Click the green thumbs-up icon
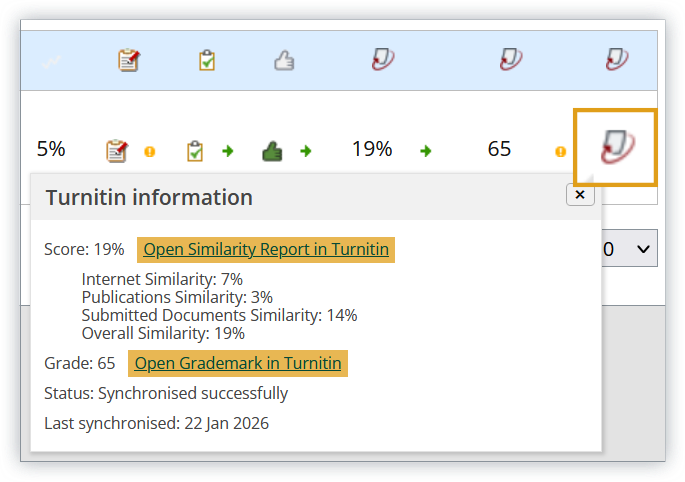The width and height of the screenshot is (685, 482). pyautogui.click(x=272, y=152)
